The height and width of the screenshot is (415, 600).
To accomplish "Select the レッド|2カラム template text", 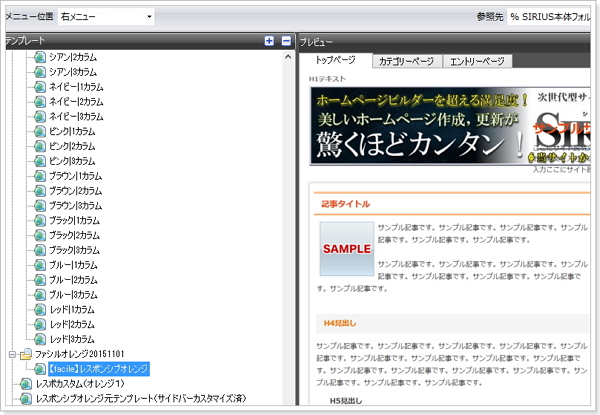I will [x=72, y=325].
